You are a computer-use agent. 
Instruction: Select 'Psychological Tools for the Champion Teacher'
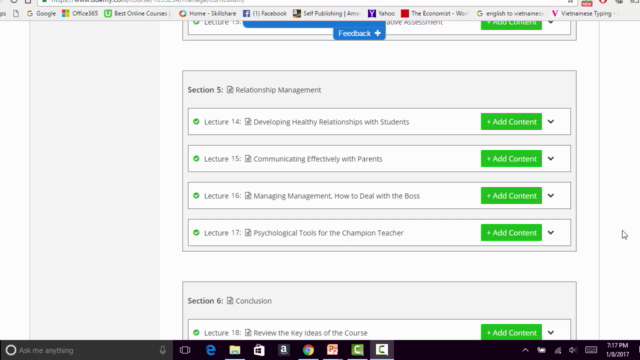pos(328,233)
